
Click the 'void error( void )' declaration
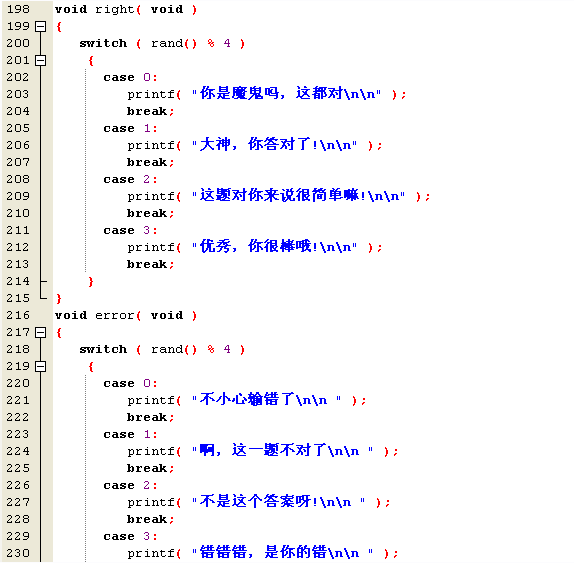pos(126,316)
